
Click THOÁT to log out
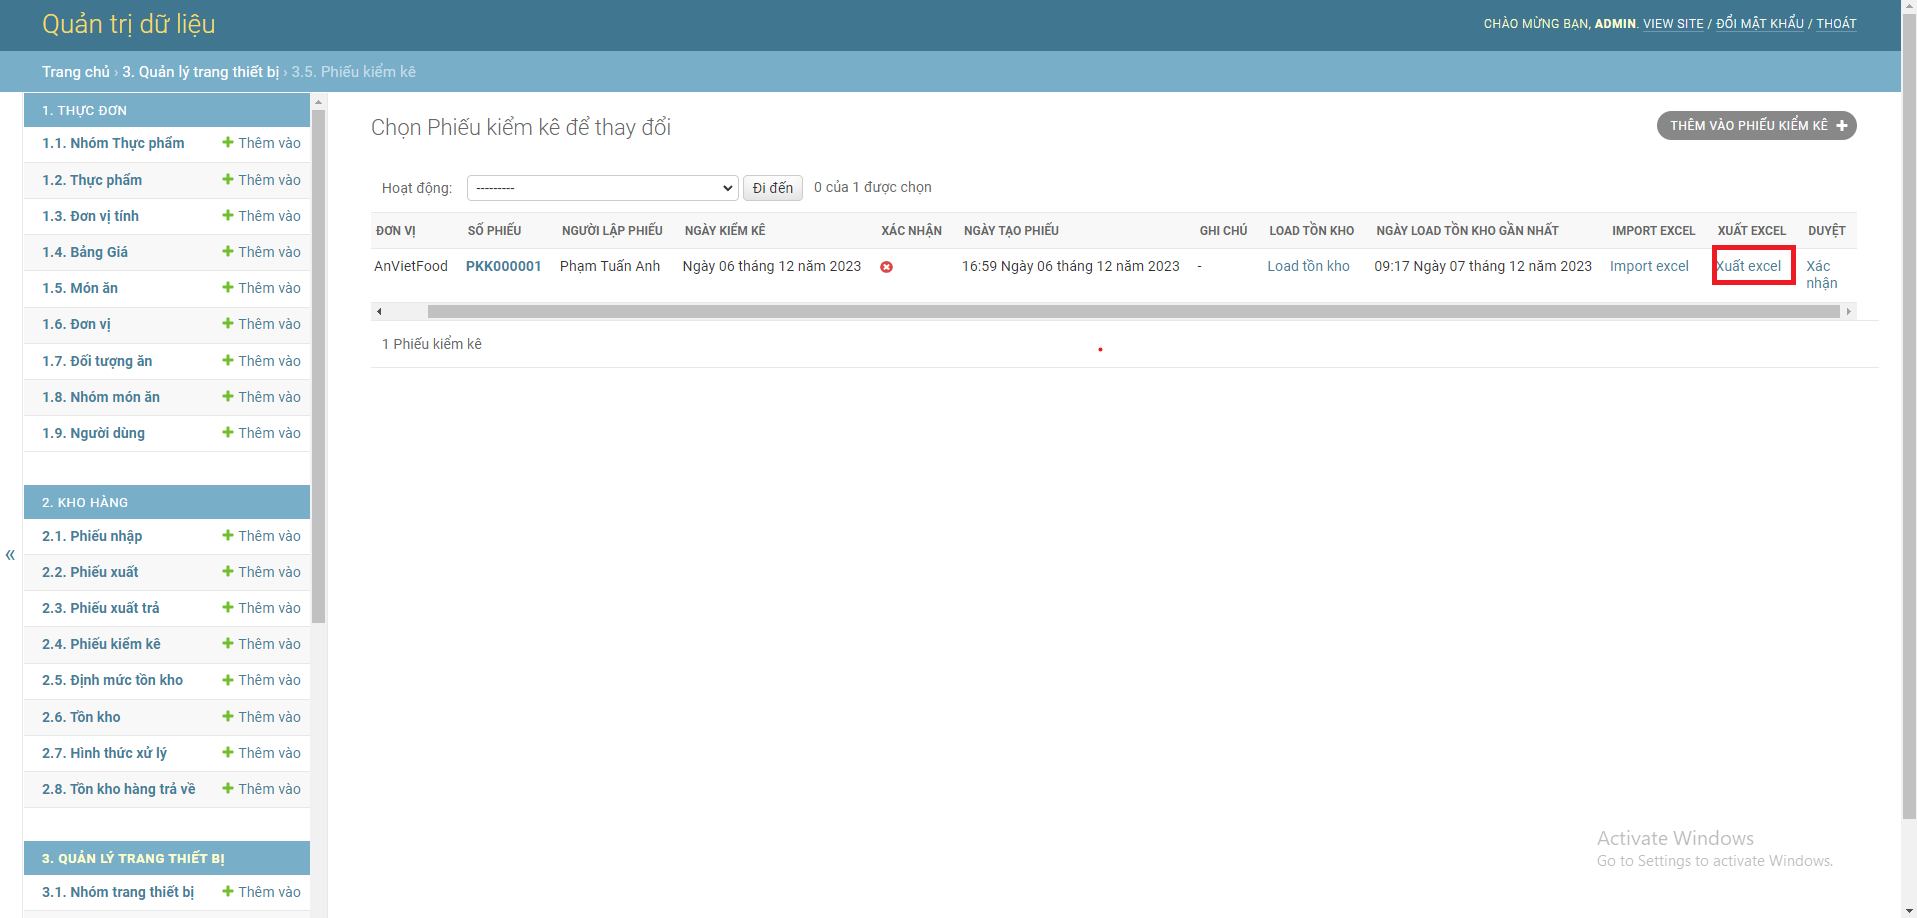point(1836,23)
